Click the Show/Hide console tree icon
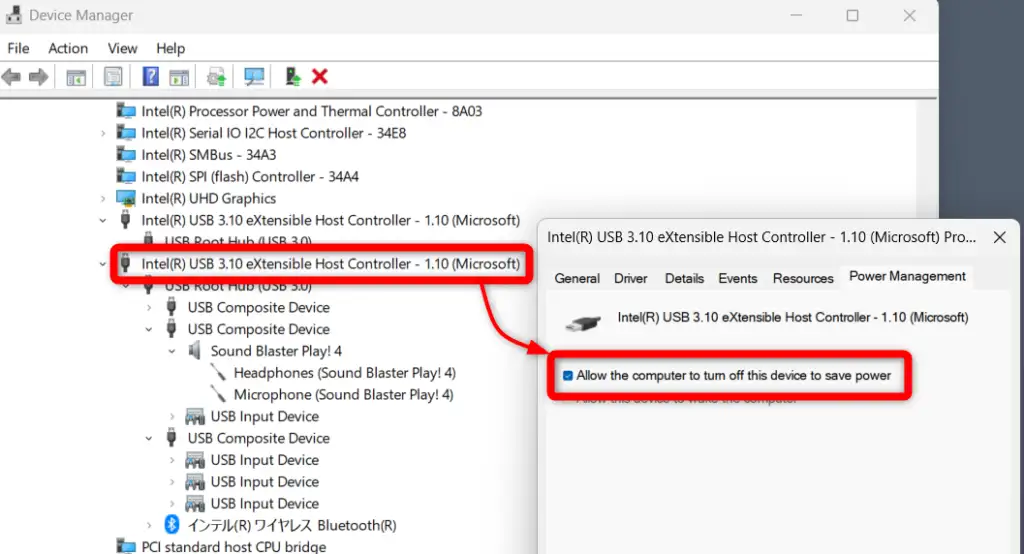 pos(76,77)
